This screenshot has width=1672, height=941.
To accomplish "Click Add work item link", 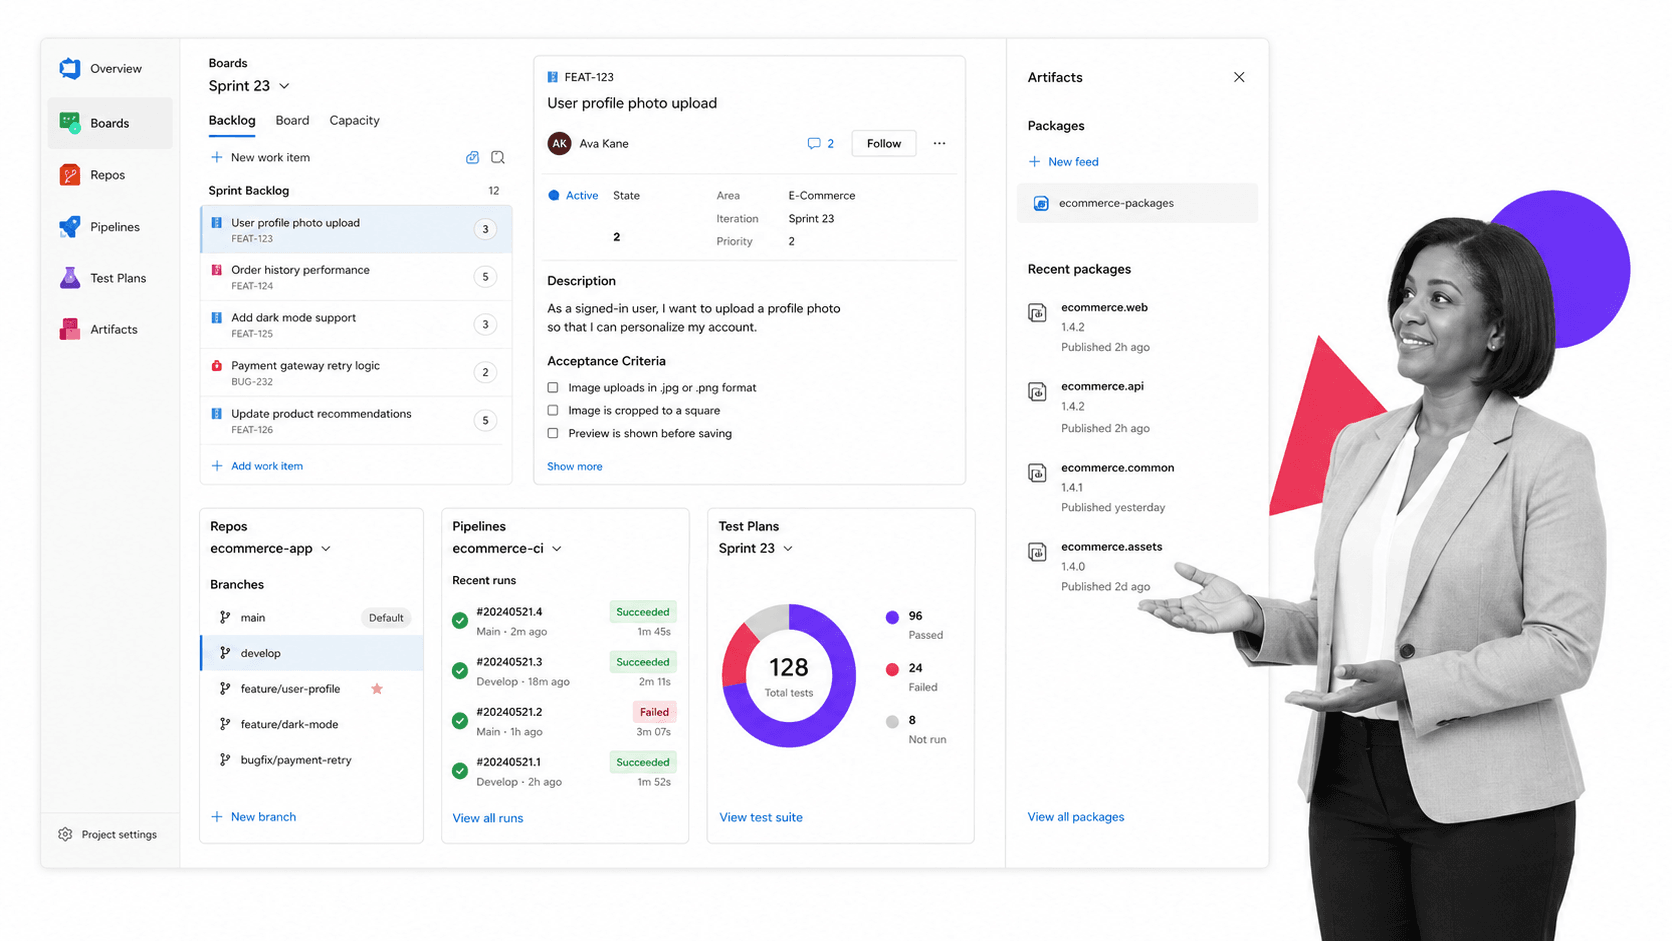I will pyautogui.click(x=258, y=466).
